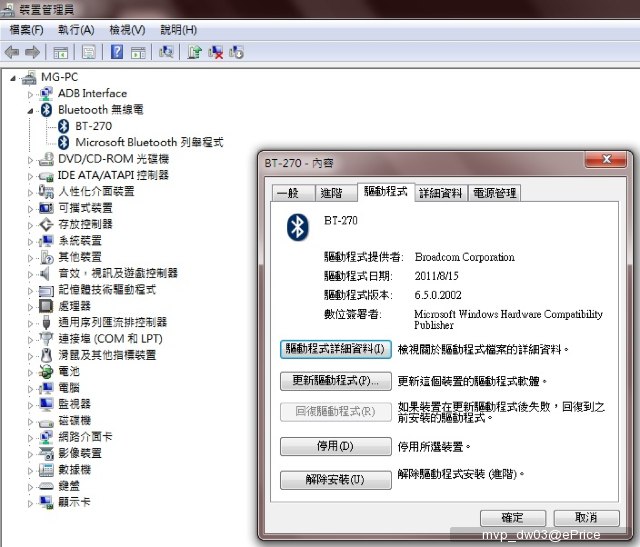Click the Bluetooth icon of Microsoft Bluetooth 列舉程式
Viewport: 640px width, 547px height.
[x=63, y=142]
